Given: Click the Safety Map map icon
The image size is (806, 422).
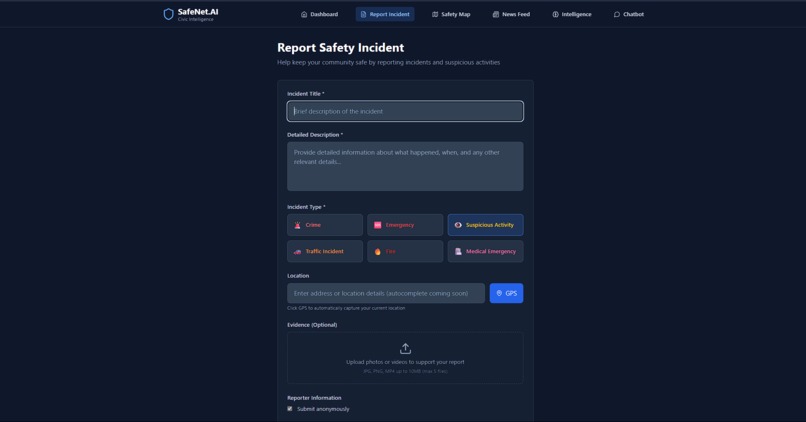Looking at the screenshot, I should coord(435,14).
